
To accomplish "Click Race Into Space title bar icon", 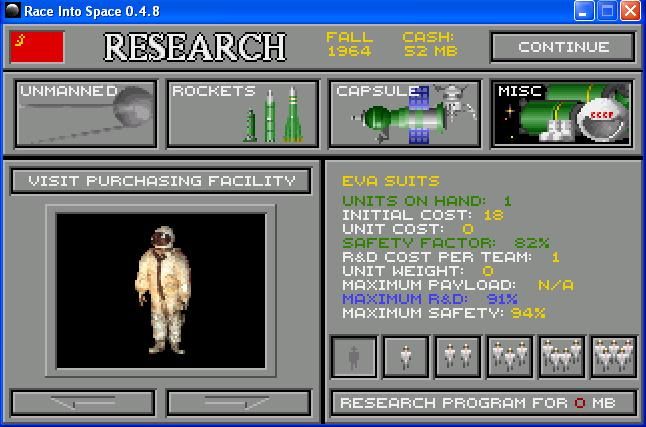I will (12, 10).
